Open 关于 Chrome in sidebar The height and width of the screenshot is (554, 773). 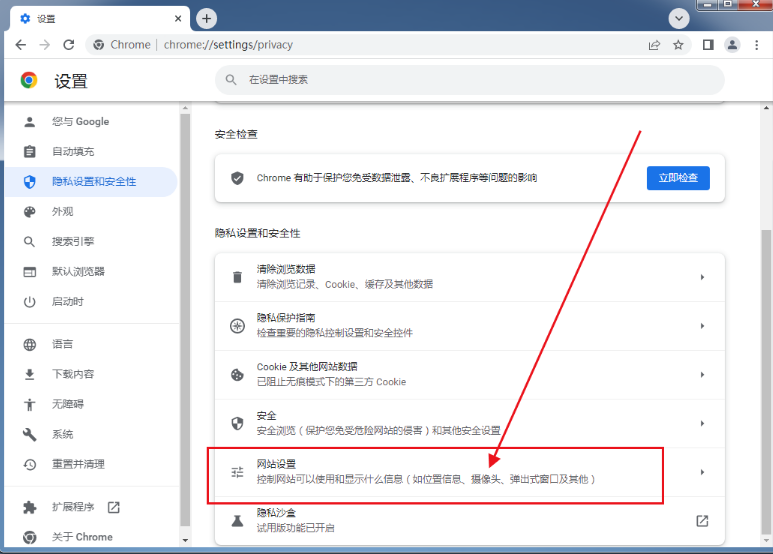coord(92,537)
